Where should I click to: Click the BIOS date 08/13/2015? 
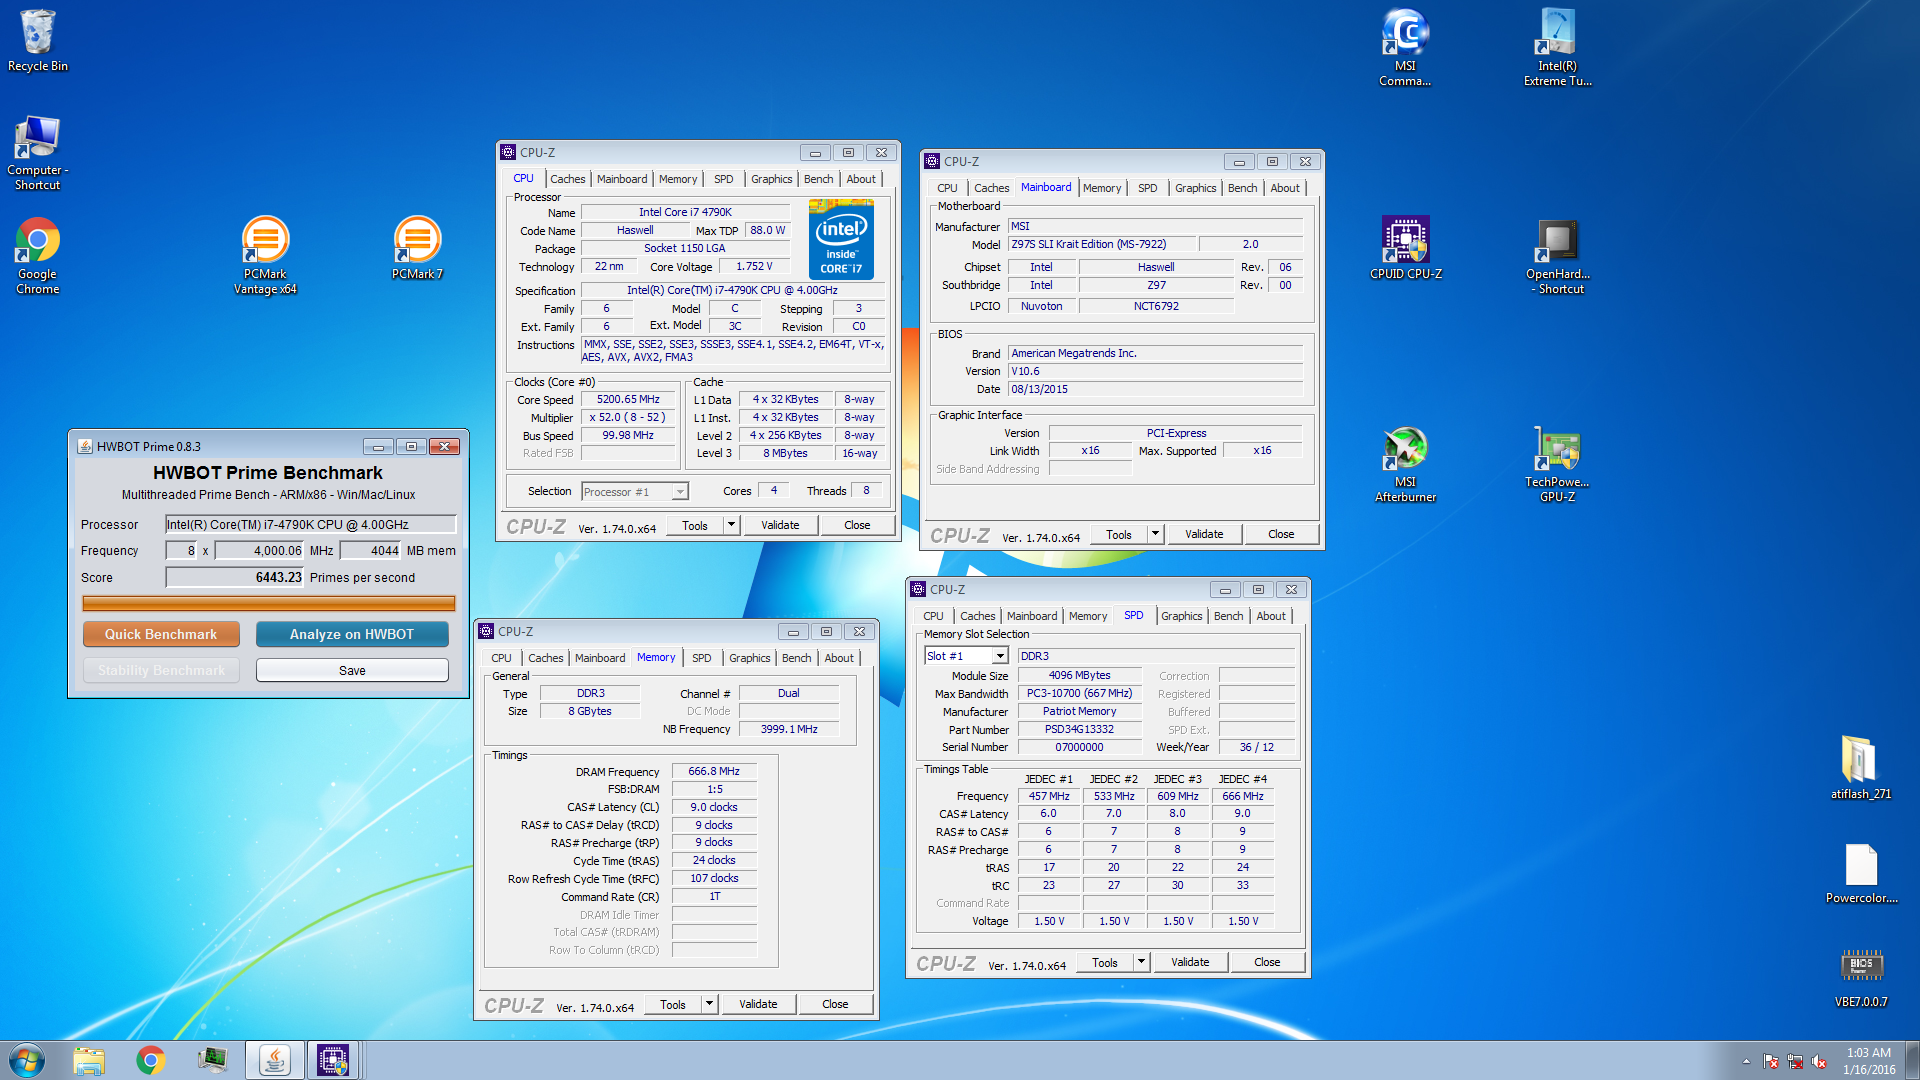coord(1155,389)
